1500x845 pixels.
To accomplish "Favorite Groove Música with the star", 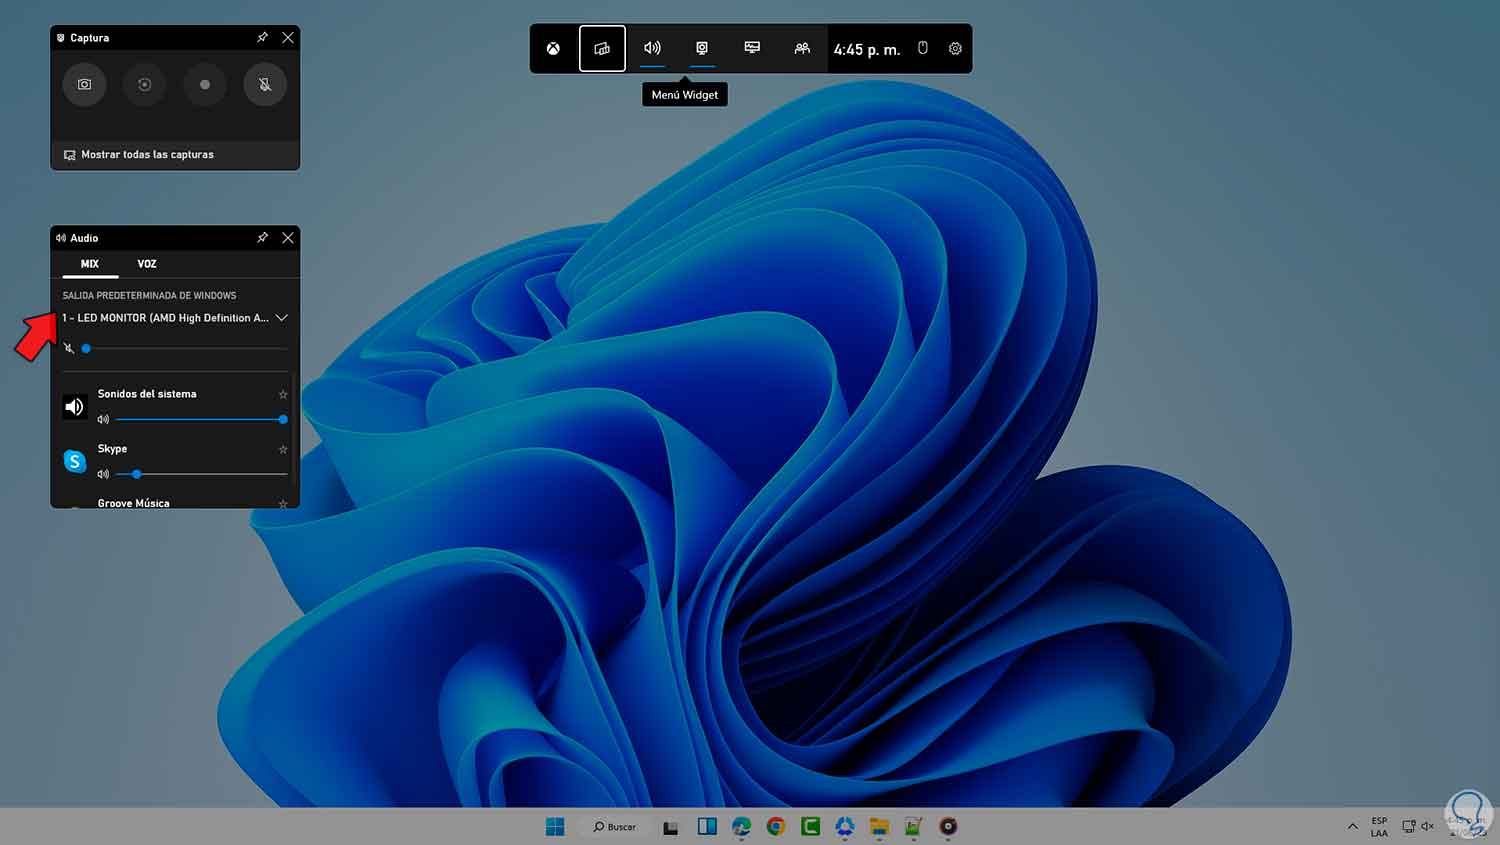I will click(283, 503).
